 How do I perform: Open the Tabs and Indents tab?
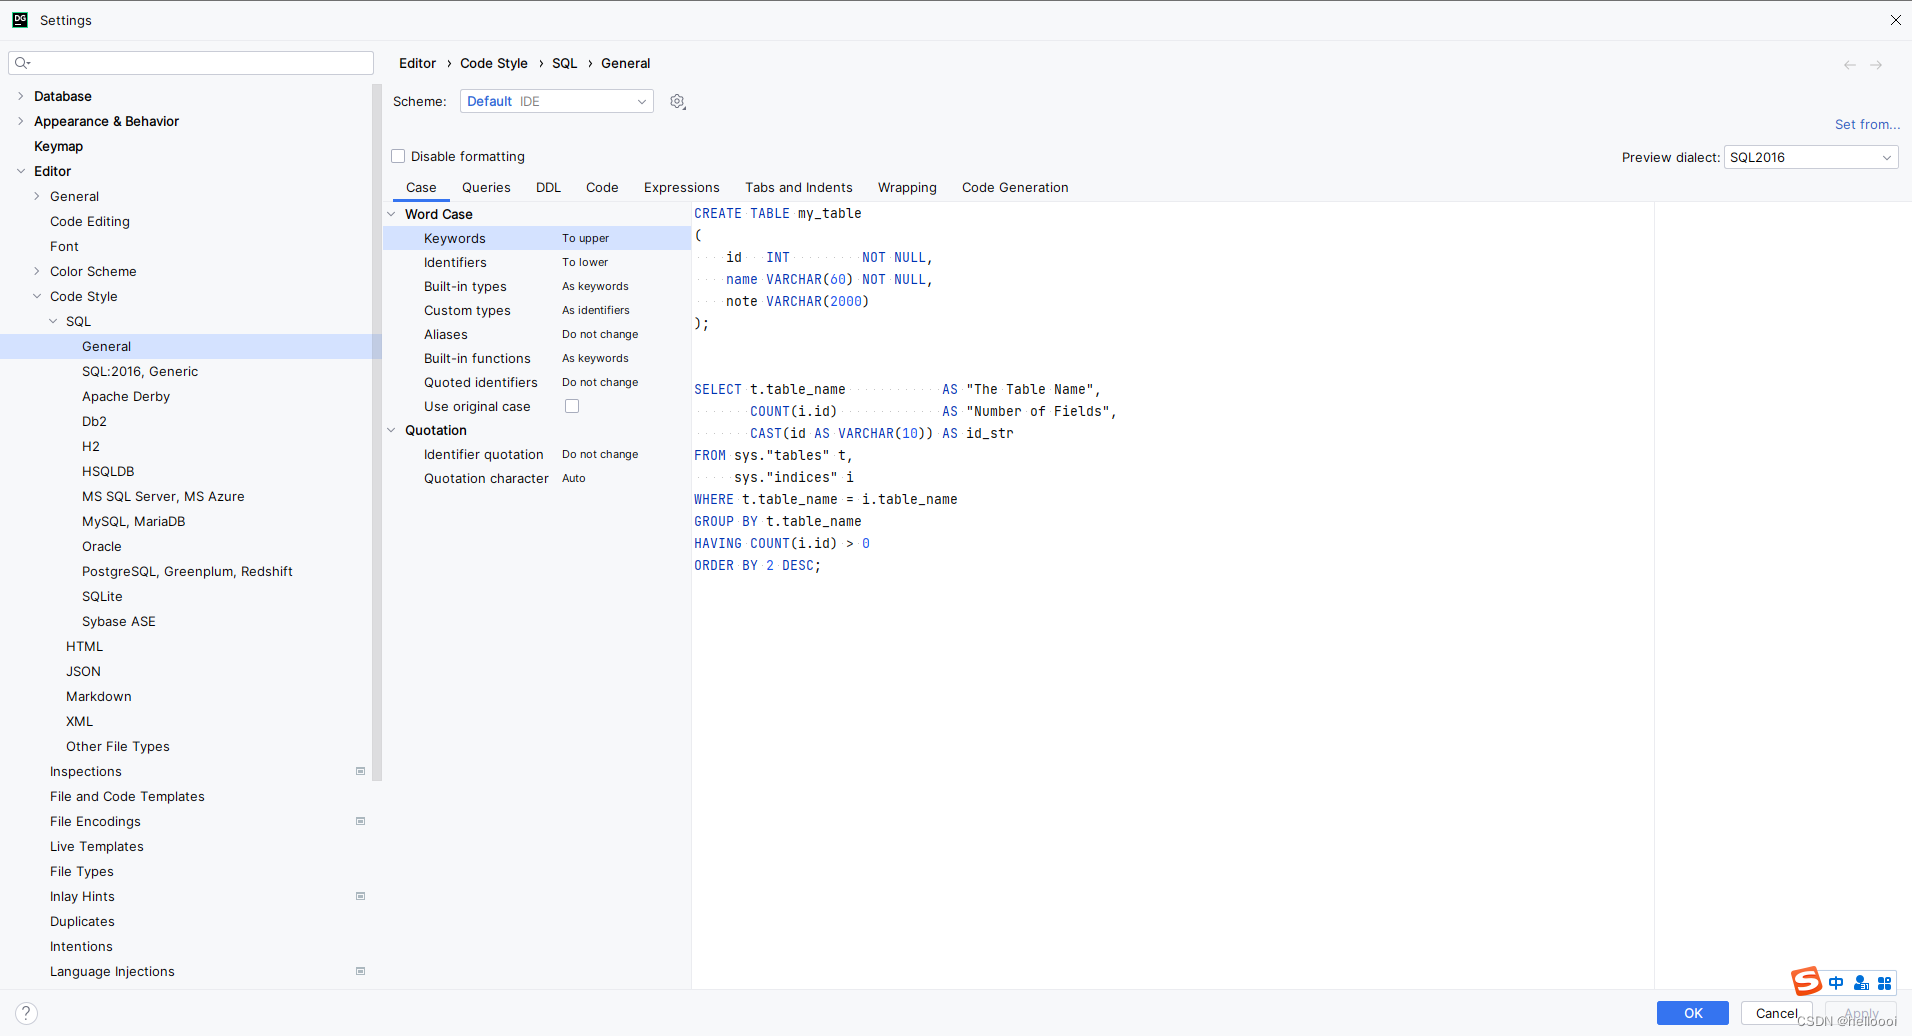(799, 187)
